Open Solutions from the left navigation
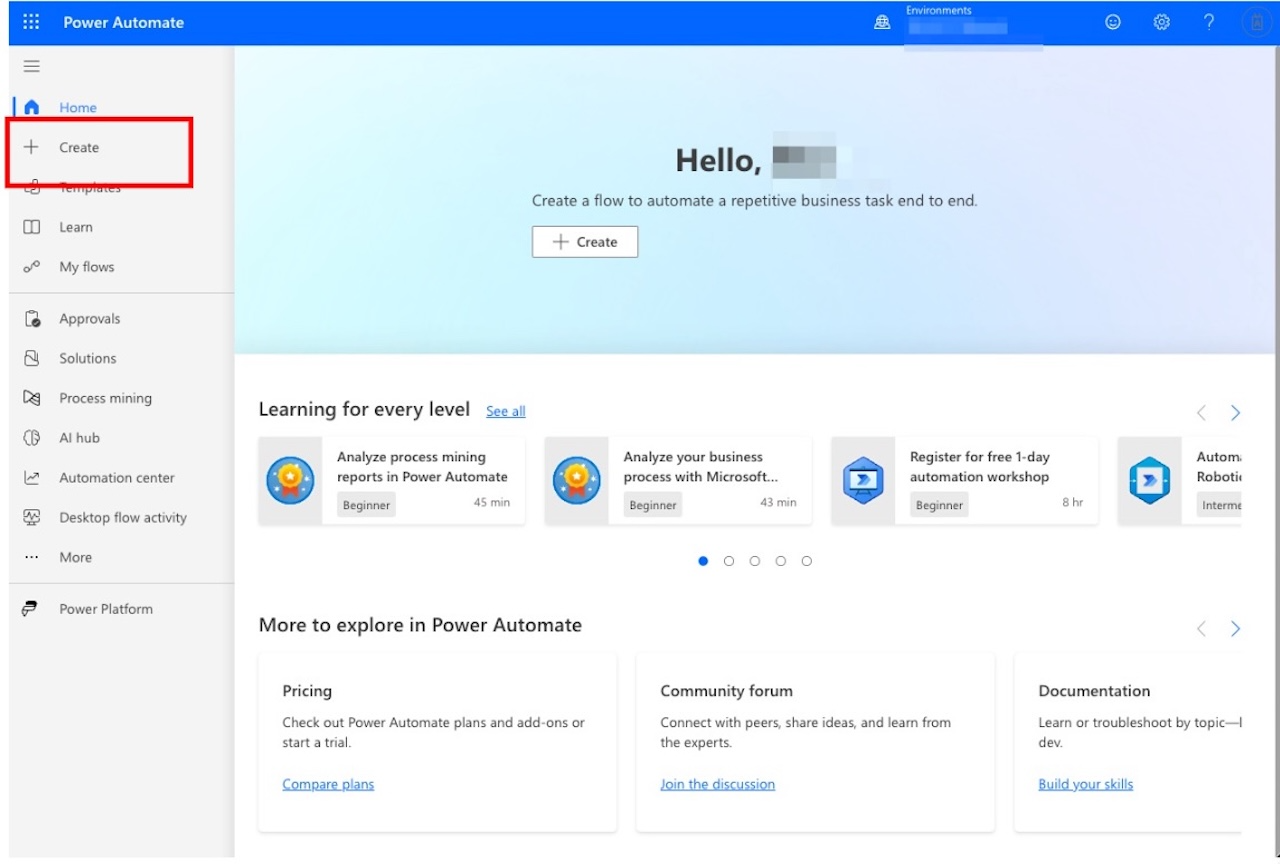Image resolution: width=1280 pixels, height=864 pixels. click(x=87, y=358)
